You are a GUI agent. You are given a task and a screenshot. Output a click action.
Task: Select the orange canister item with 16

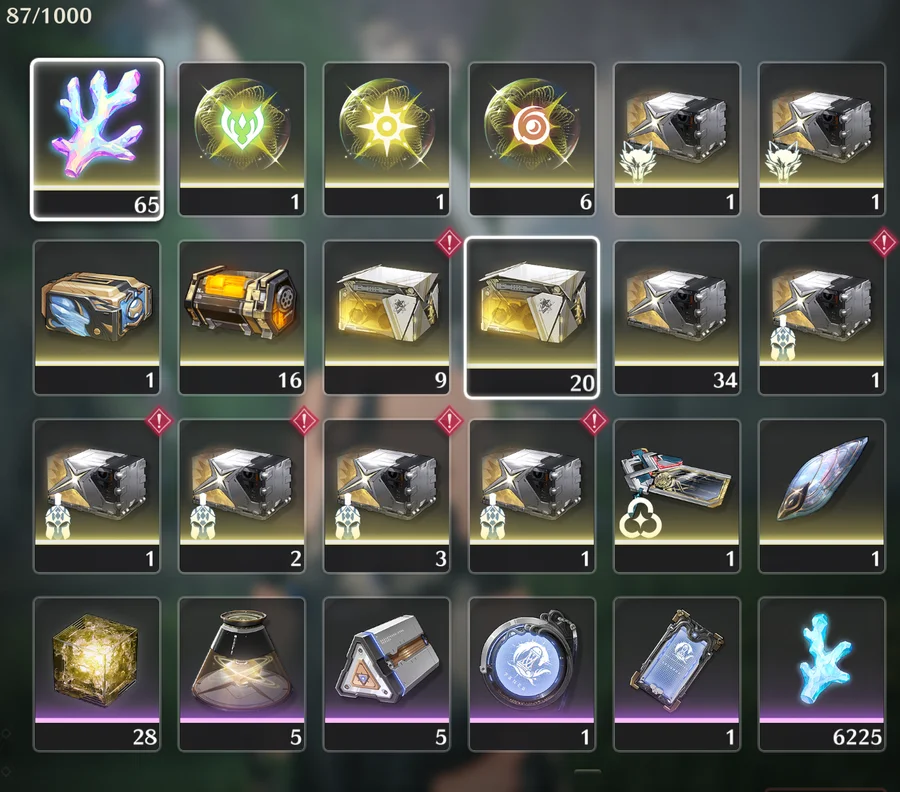(x=242, y=317)
